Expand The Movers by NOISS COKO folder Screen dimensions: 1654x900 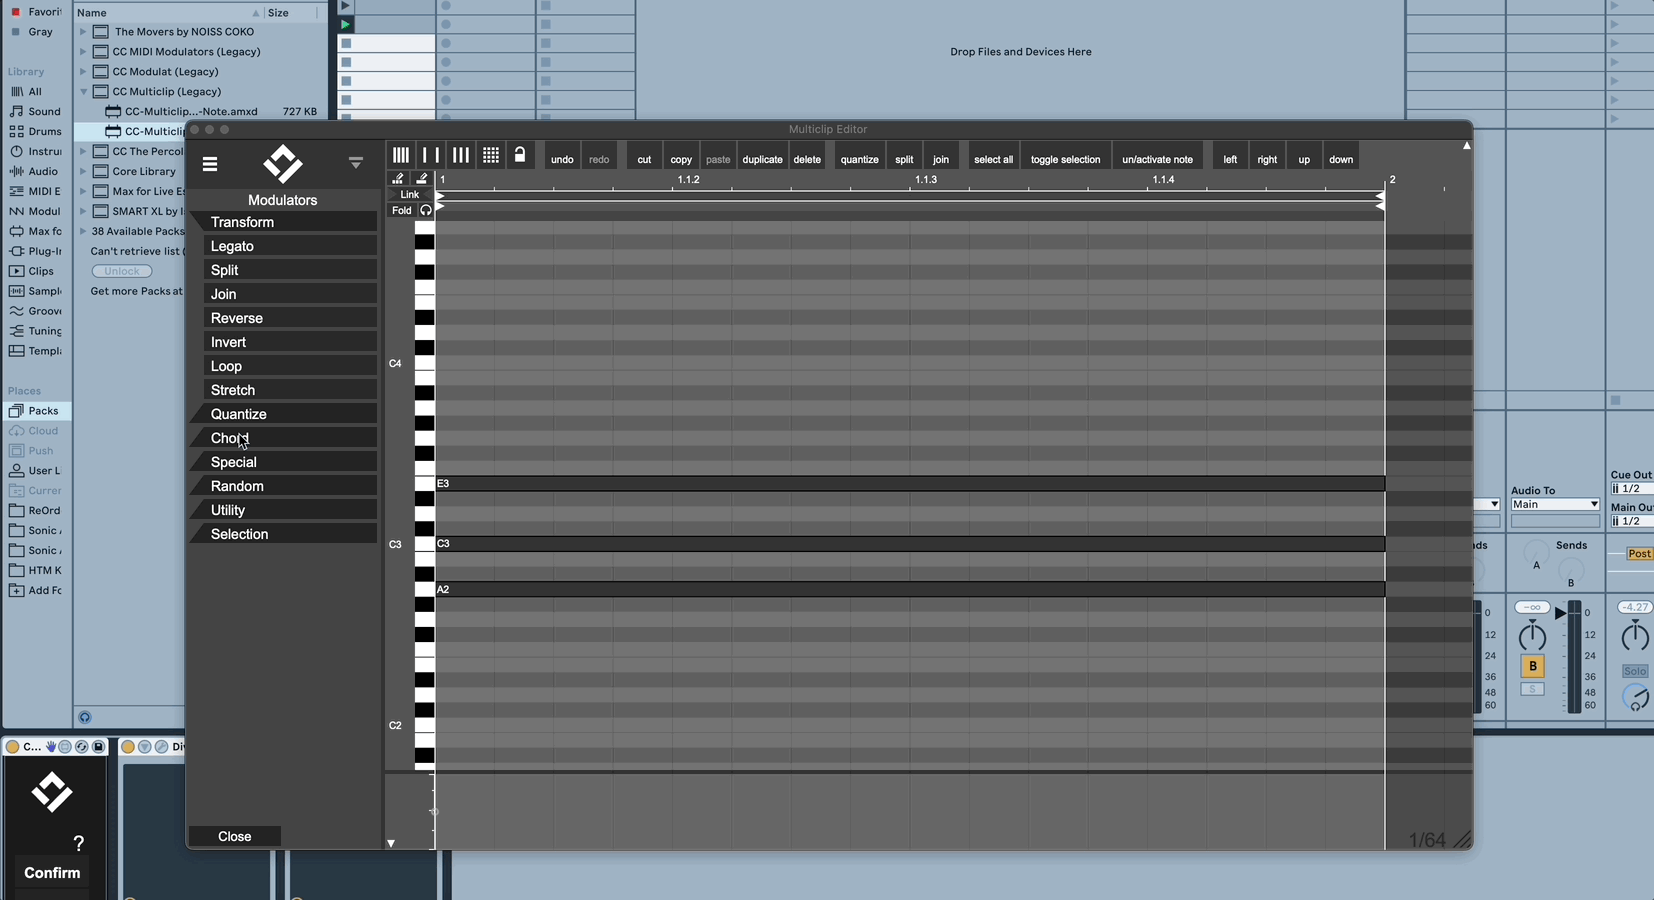(83, 32)
